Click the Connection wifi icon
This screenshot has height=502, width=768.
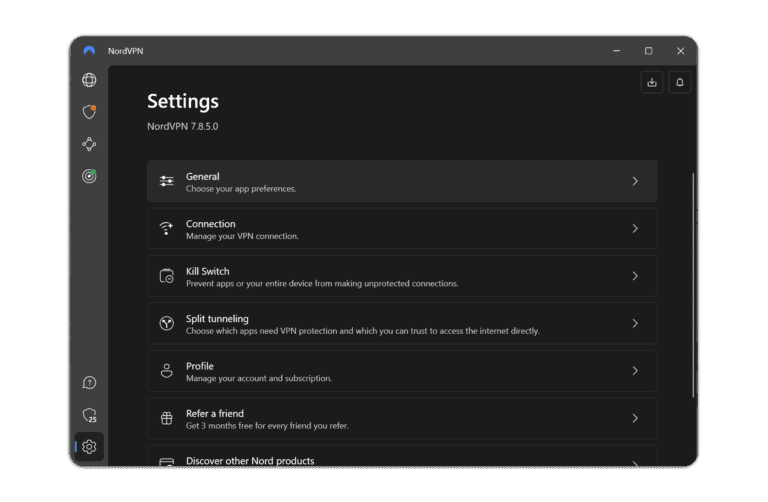(167, 228)
